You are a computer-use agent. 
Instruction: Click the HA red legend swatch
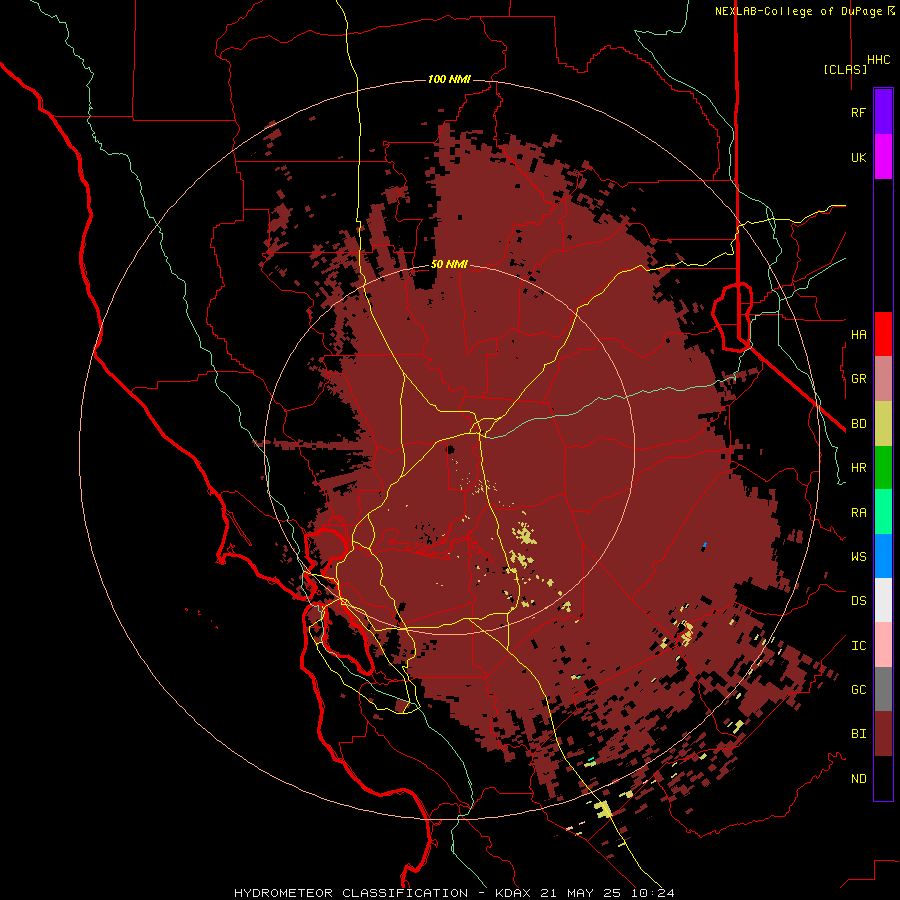coord(883,334)
